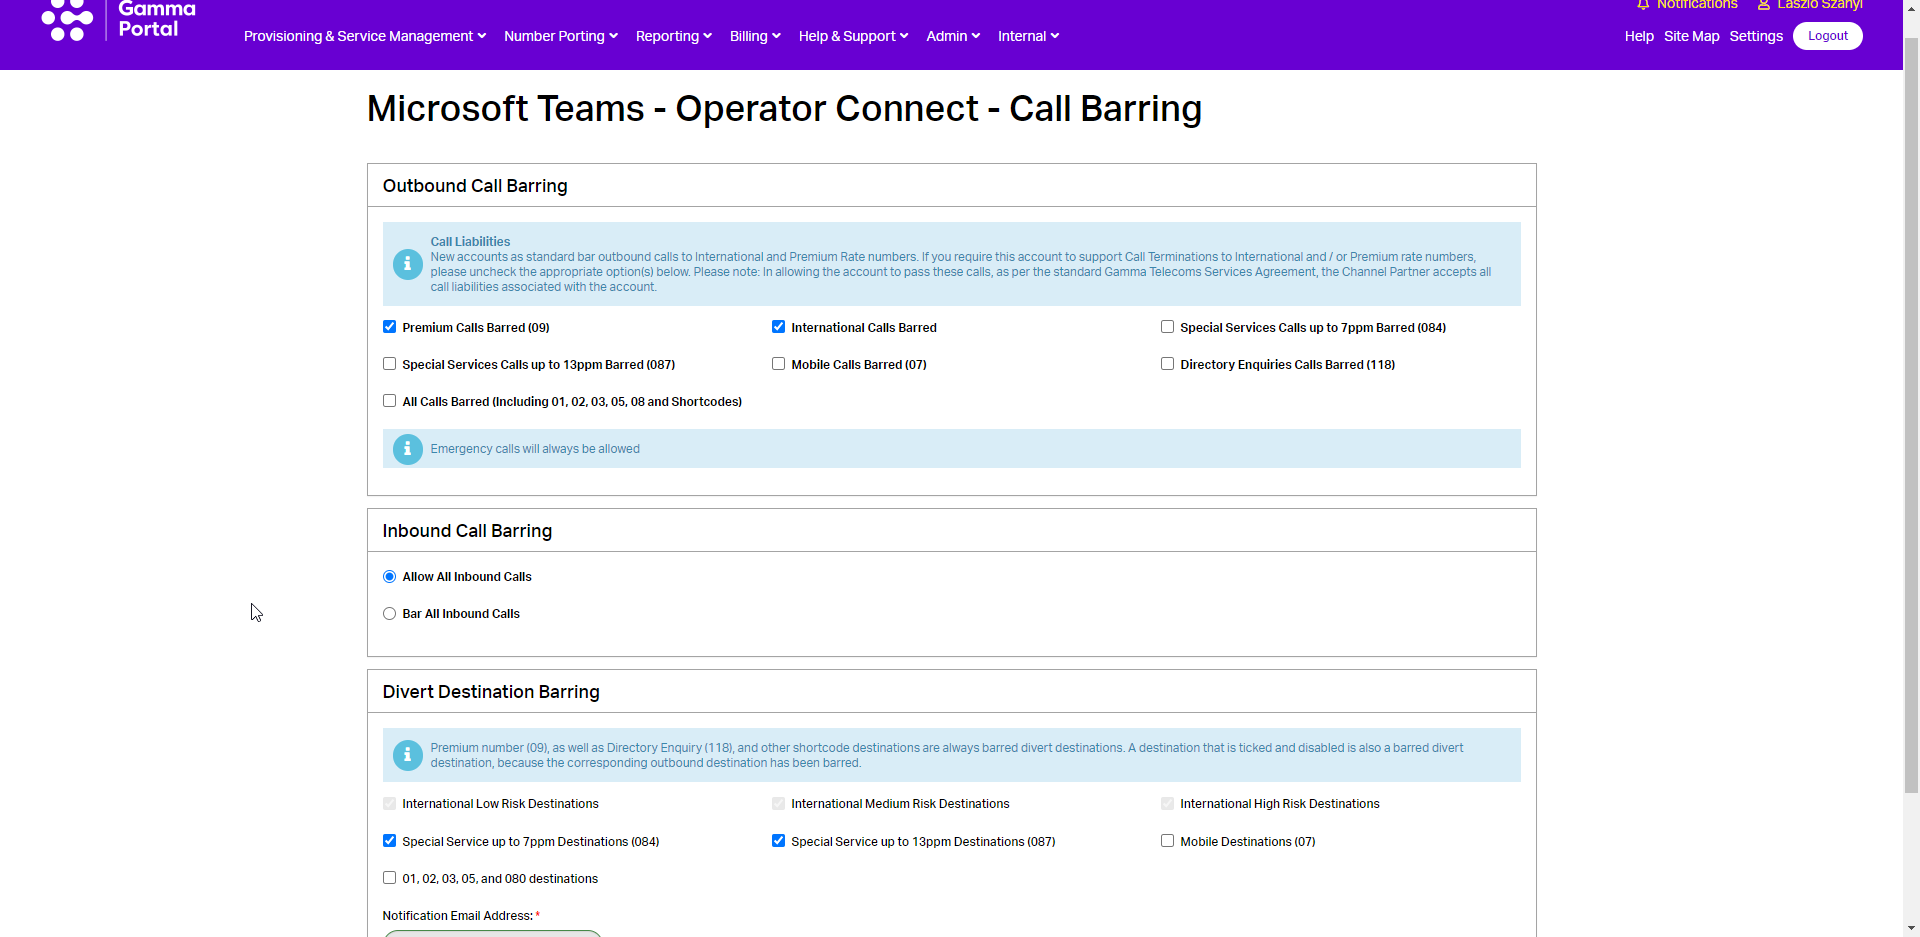Click the International Medium Risk Destinations label
This screenshot has width=1920, height=937.
click(900, 804)
